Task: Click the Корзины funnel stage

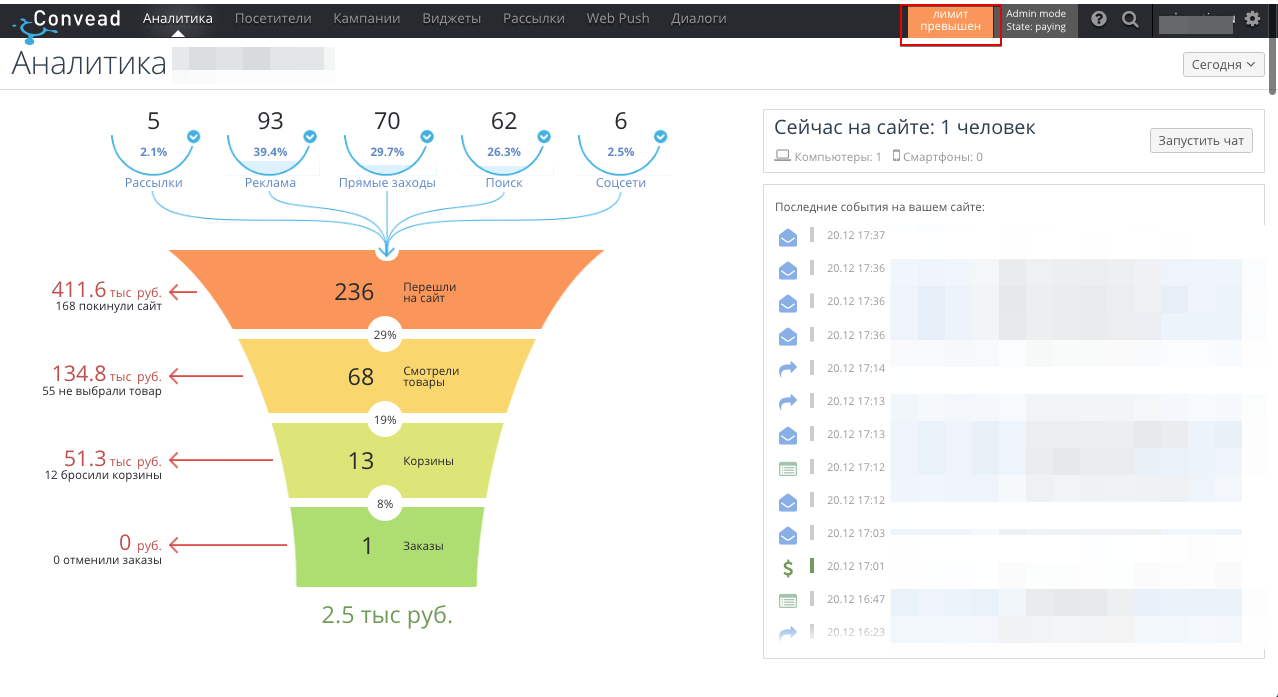Action: (x=387, y=461)
